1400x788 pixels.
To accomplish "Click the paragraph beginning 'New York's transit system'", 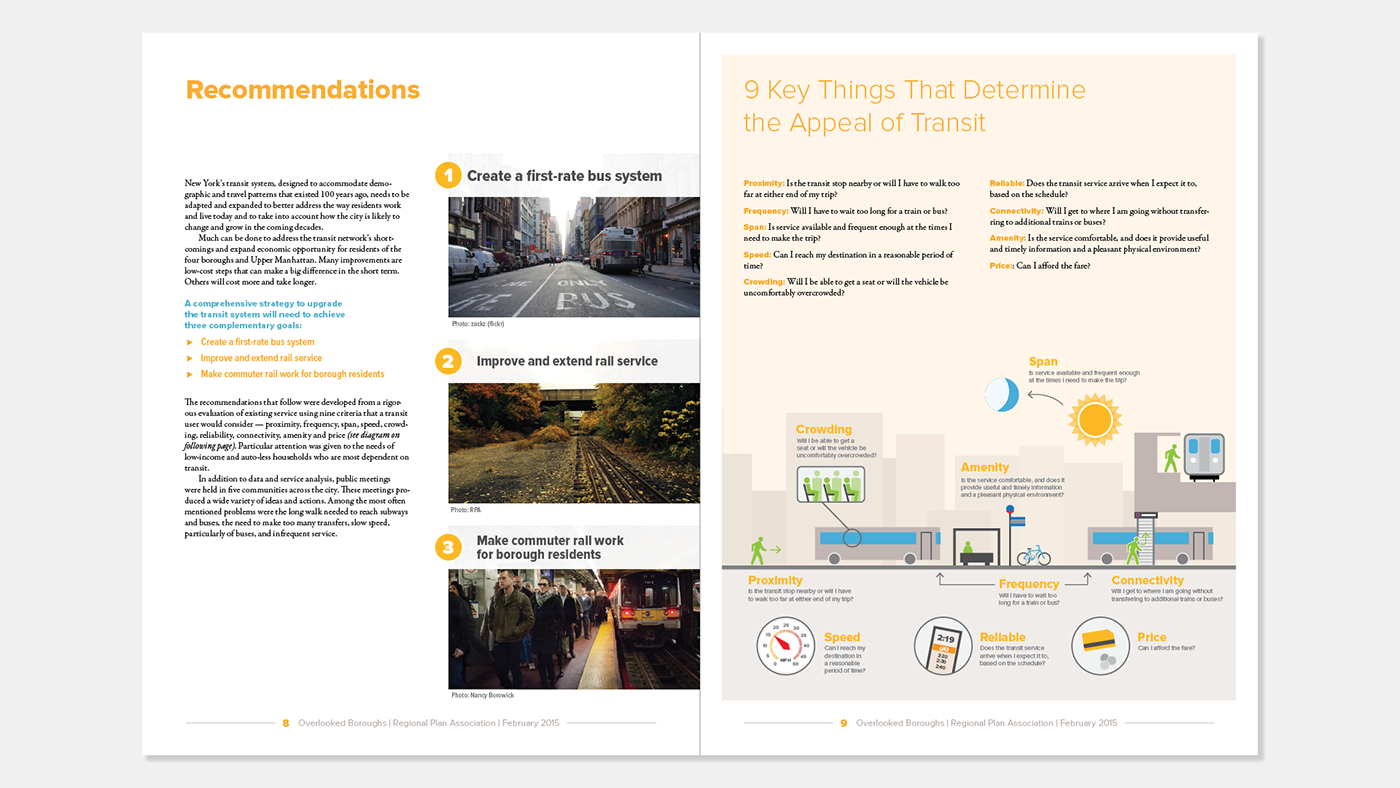I will tap(297, 205).
